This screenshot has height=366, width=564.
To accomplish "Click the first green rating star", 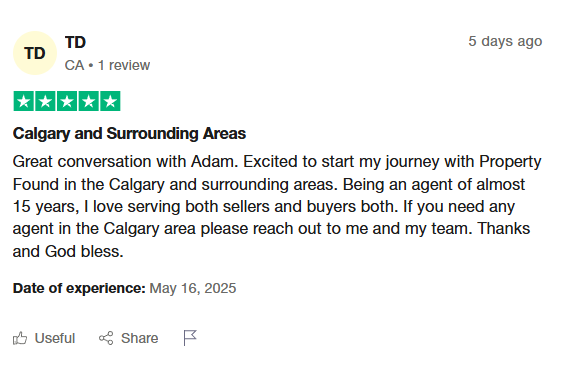I will pyautogui.click(x=24, y=101).
